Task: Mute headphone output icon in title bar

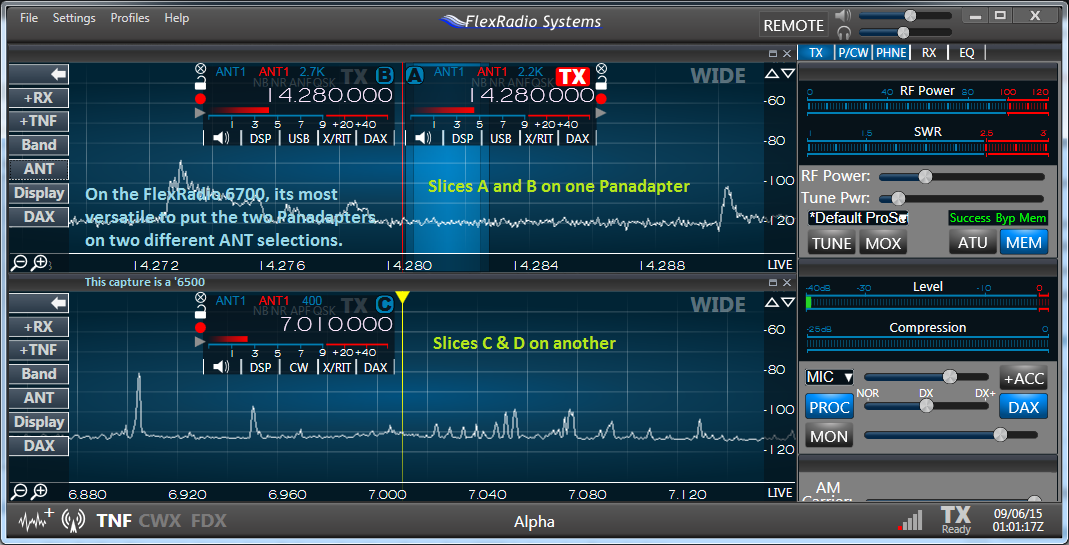Action: click(844, 33)
